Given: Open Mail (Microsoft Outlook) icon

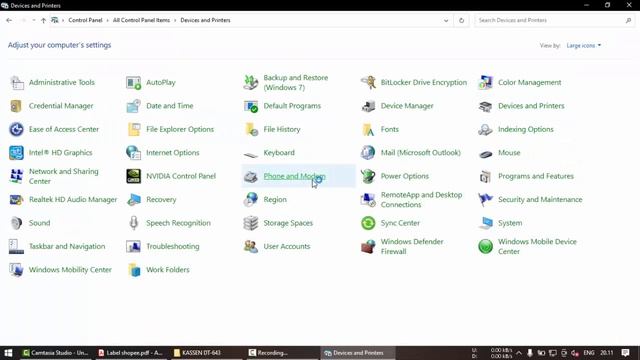Looking at the screenshot, I should 368,153.
